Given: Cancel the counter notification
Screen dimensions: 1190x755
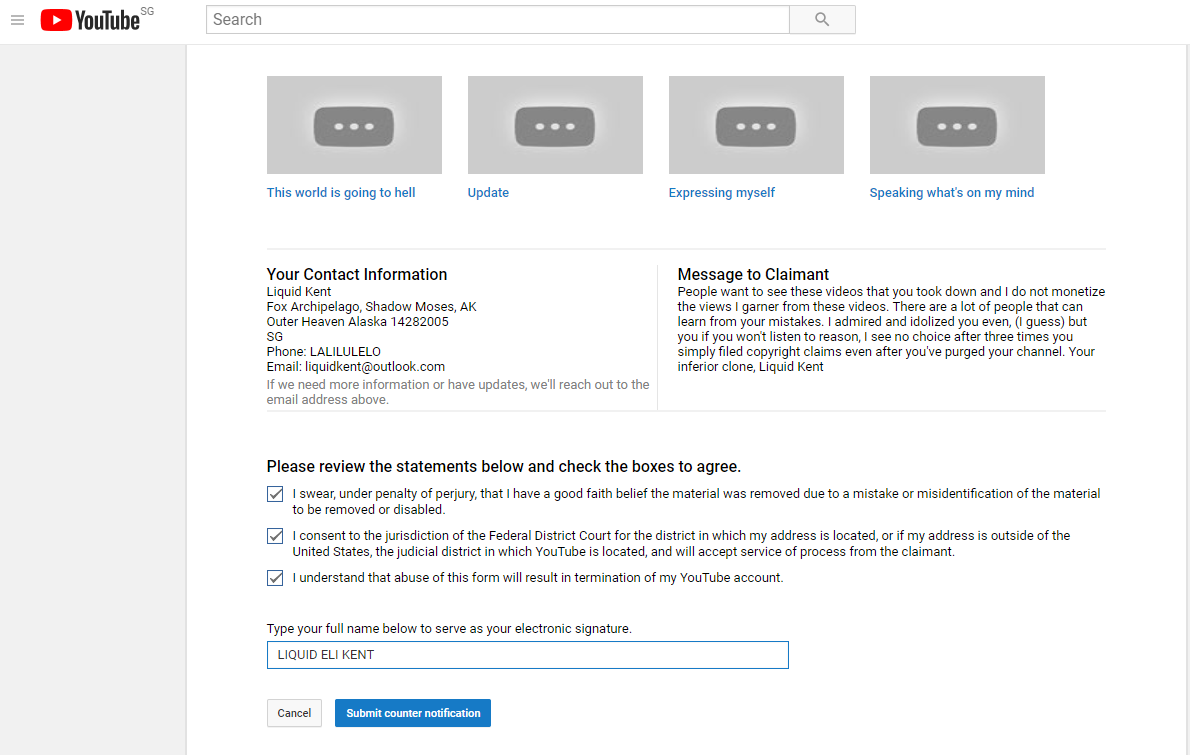Looking at the screenshot, I should point(294,713).
